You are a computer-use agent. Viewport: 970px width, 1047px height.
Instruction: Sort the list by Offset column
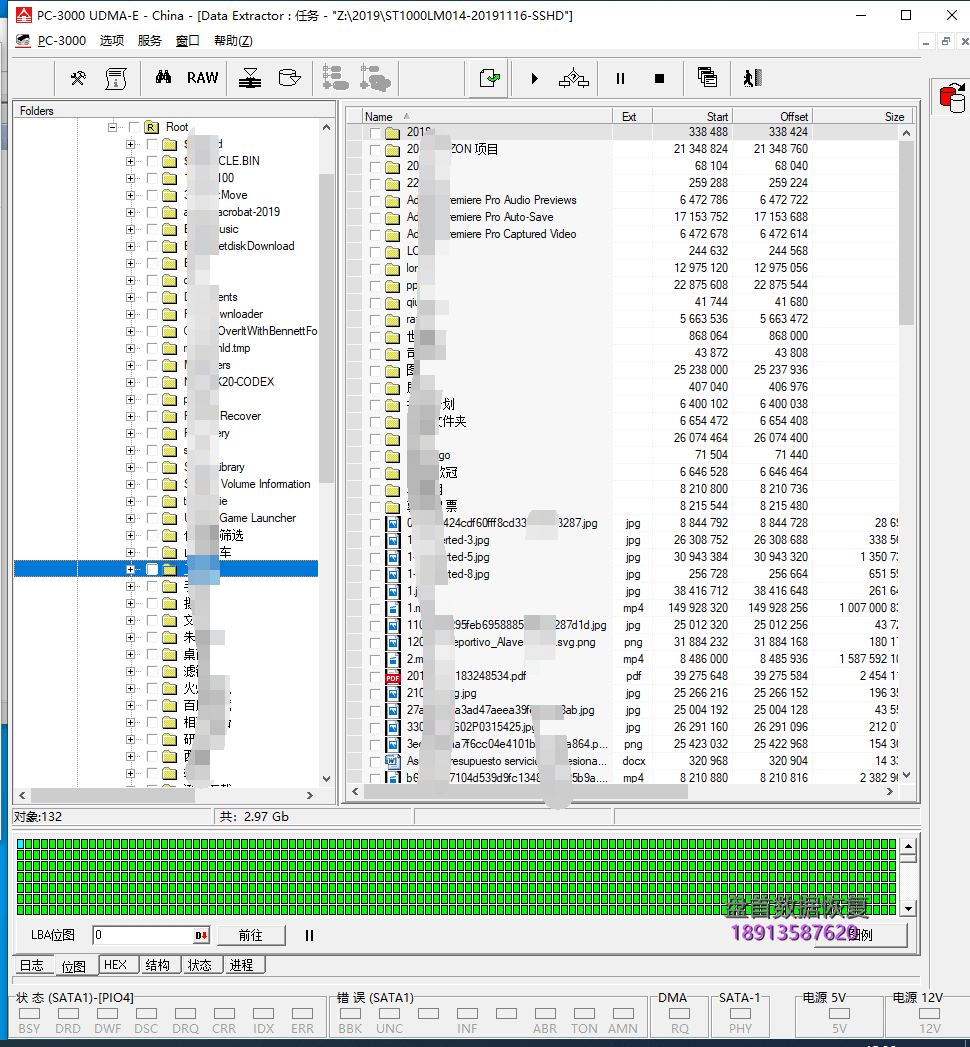point(772,116)
